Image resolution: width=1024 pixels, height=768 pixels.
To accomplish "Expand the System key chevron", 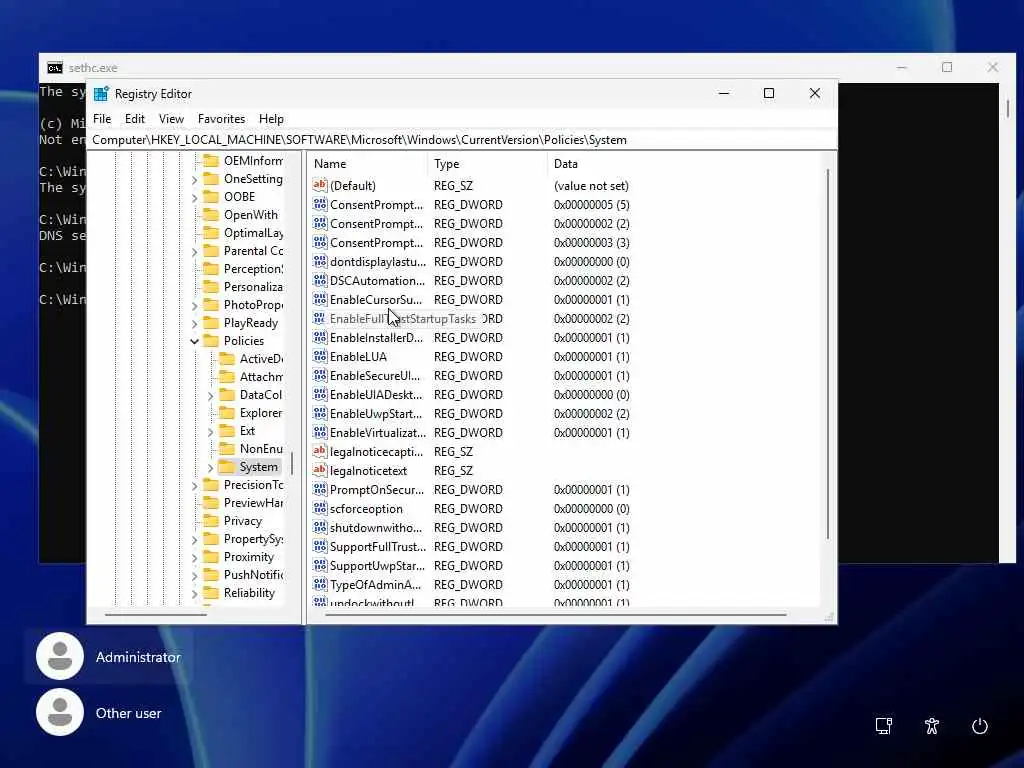I will (210, 468).
